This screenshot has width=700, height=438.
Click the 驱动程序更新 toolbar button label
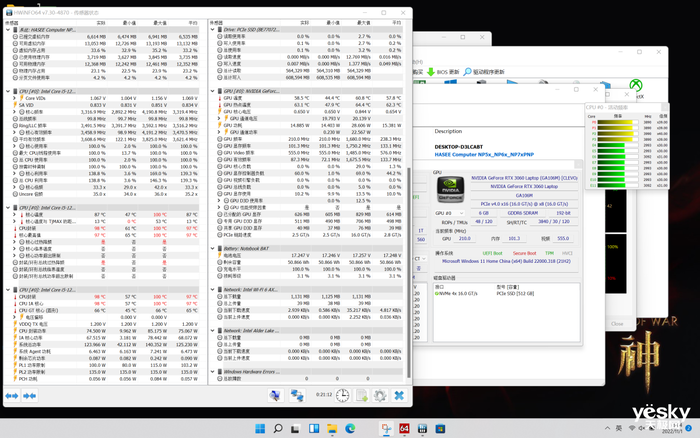[489, 72]
